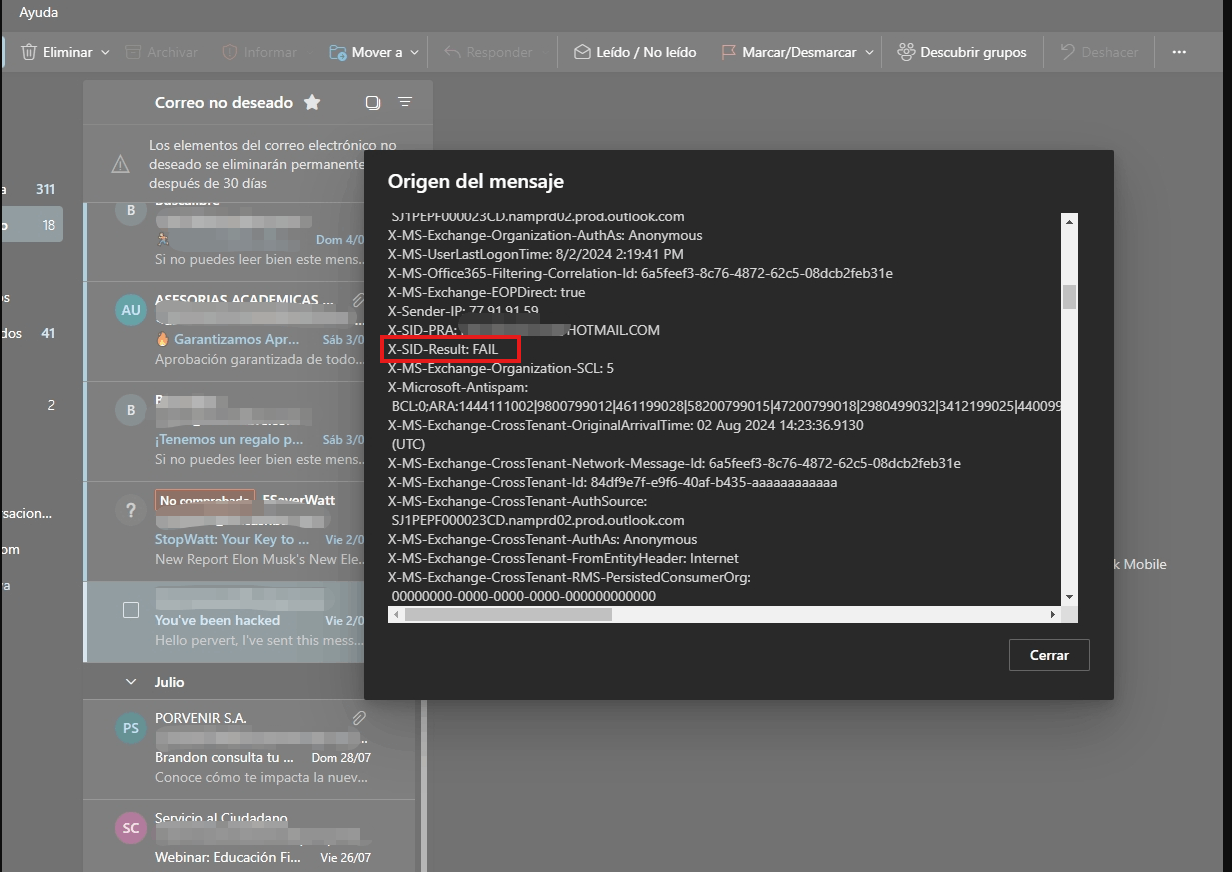Click the X-SID-Result: FAIL line
Viewport: 1232px width, 872px height.
tap(442, 349)
